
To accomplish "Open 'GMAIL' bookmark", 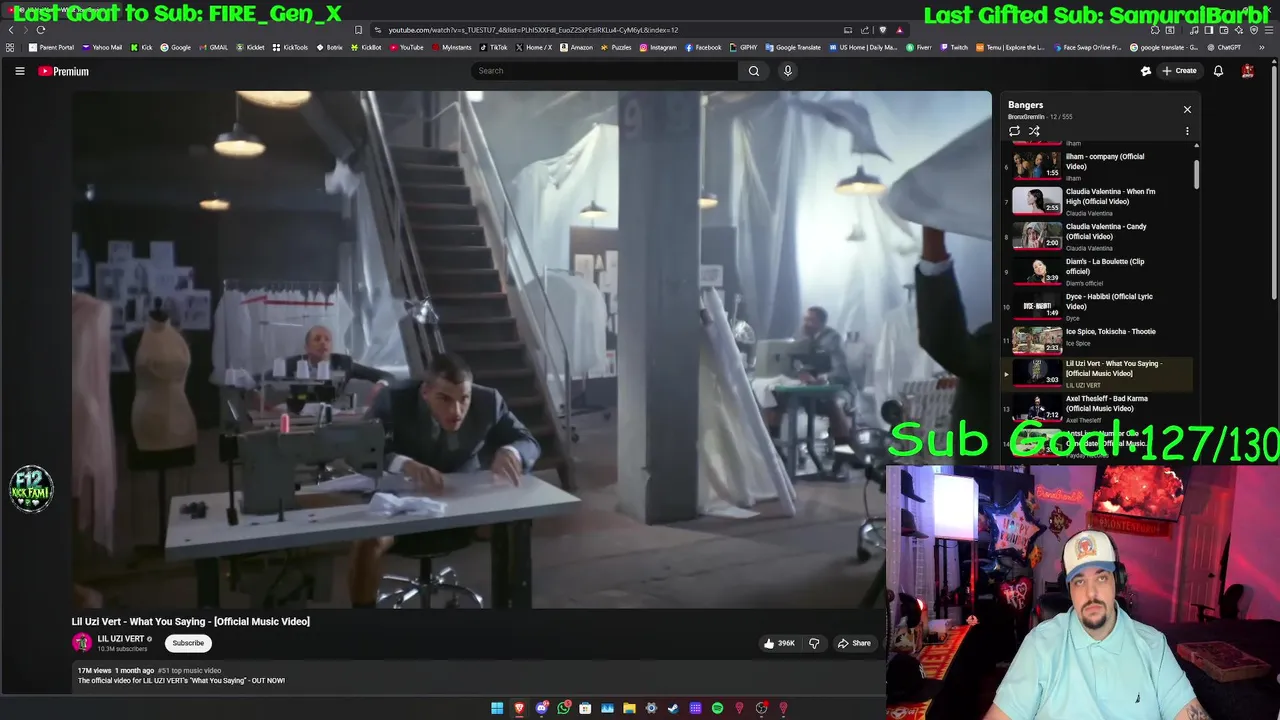I will pos(214,47).
